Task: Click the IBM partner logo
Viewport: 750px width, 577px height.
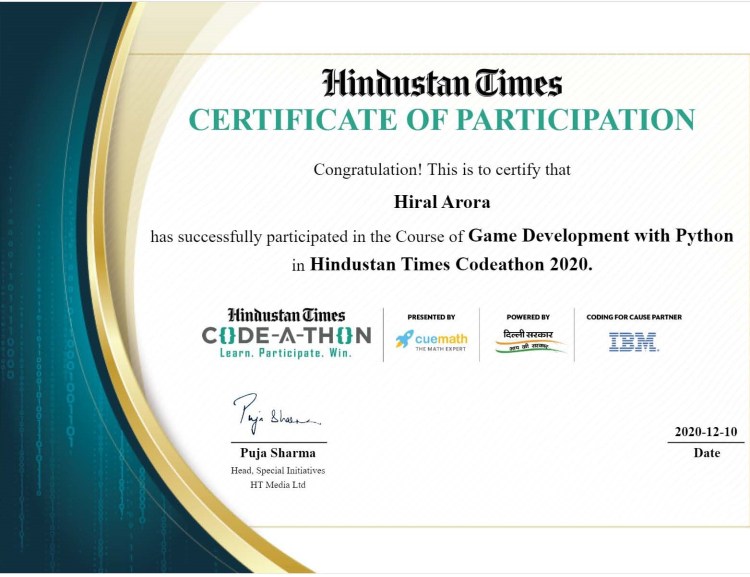Action: pyautogui.click(x=634, y=341)
